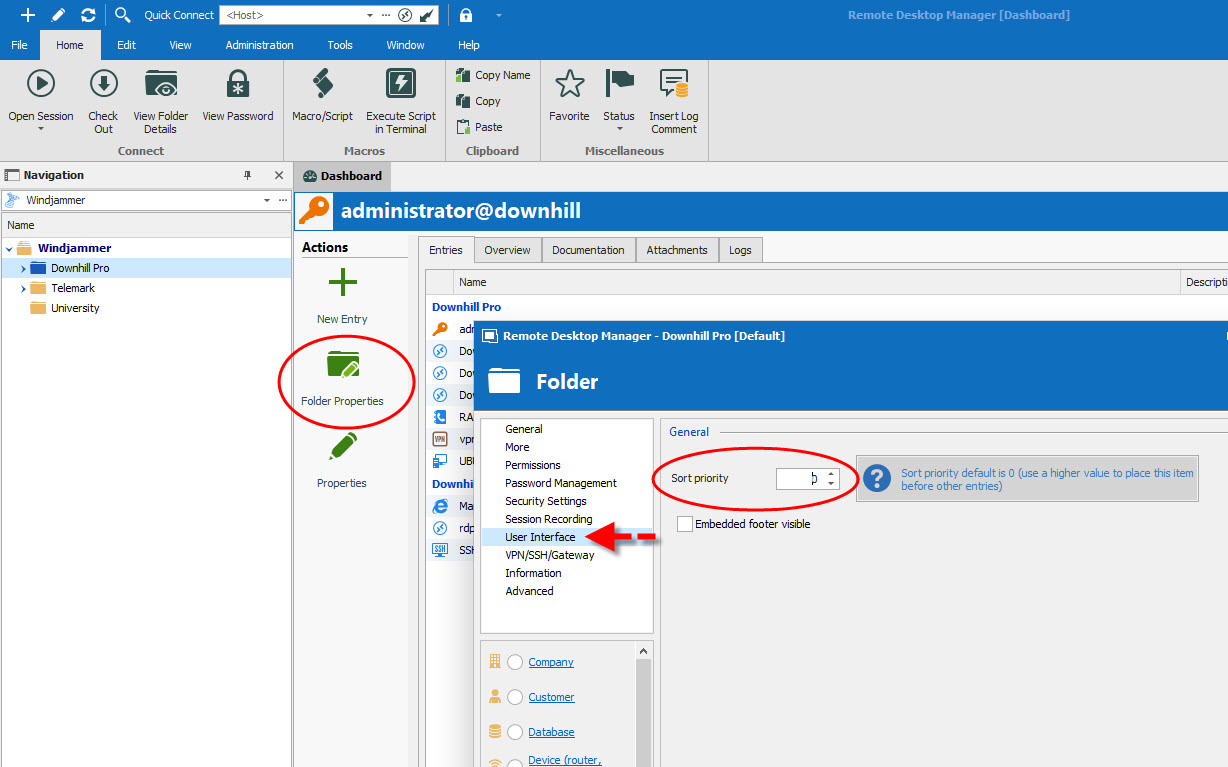
Task: Switch to the Documentation tab
Action: pyautogui.click(x=588, y=250)
